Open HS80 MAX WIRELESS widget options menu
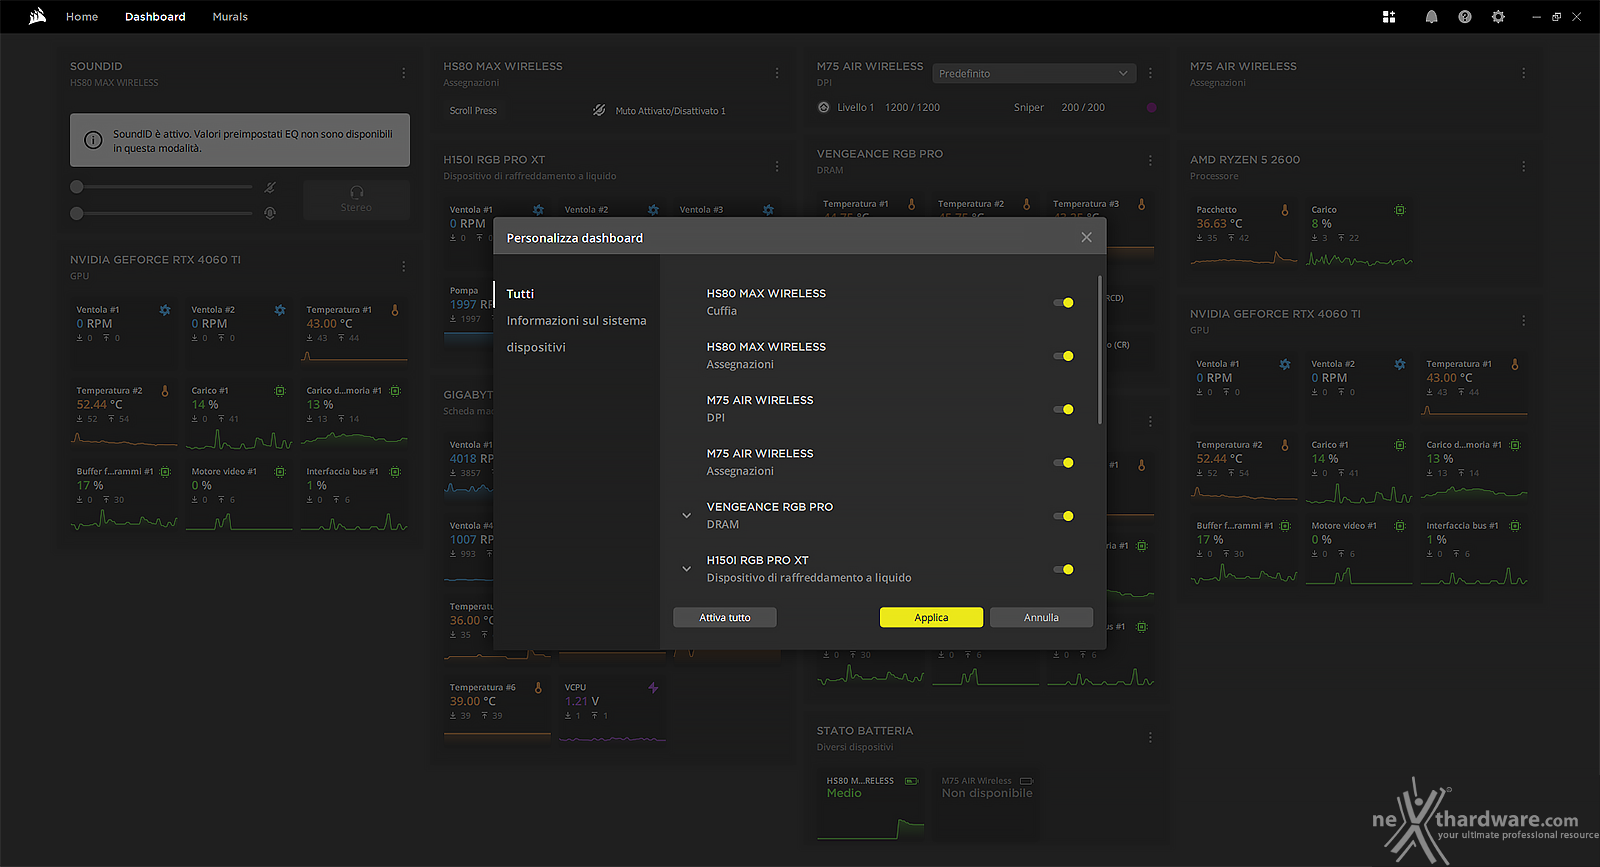This screenshot has width=1600, height=867. (777, 73)
